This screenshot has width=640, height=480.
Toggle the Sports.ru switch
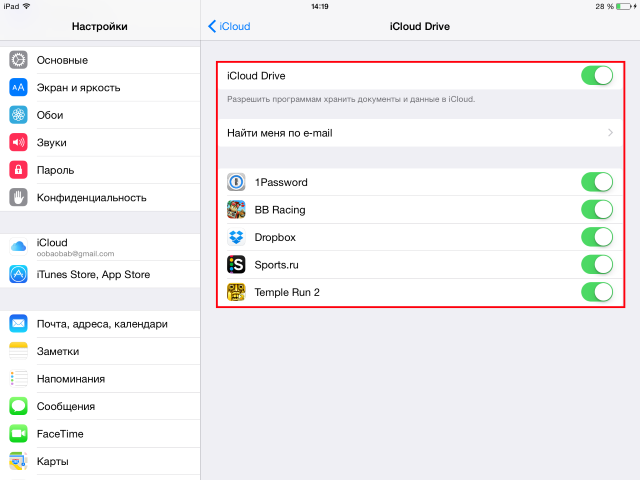click(x=597, y=264)
